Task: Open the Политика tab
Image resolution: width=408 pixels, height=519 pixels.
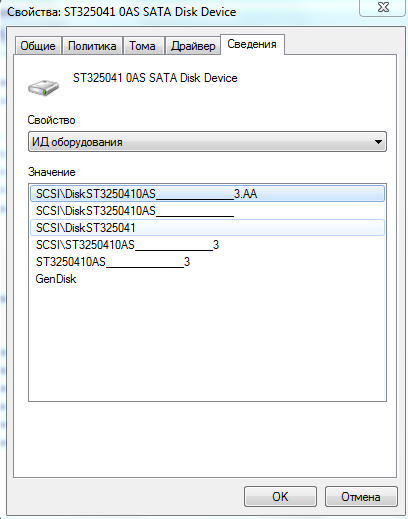Action: (92, 46)
